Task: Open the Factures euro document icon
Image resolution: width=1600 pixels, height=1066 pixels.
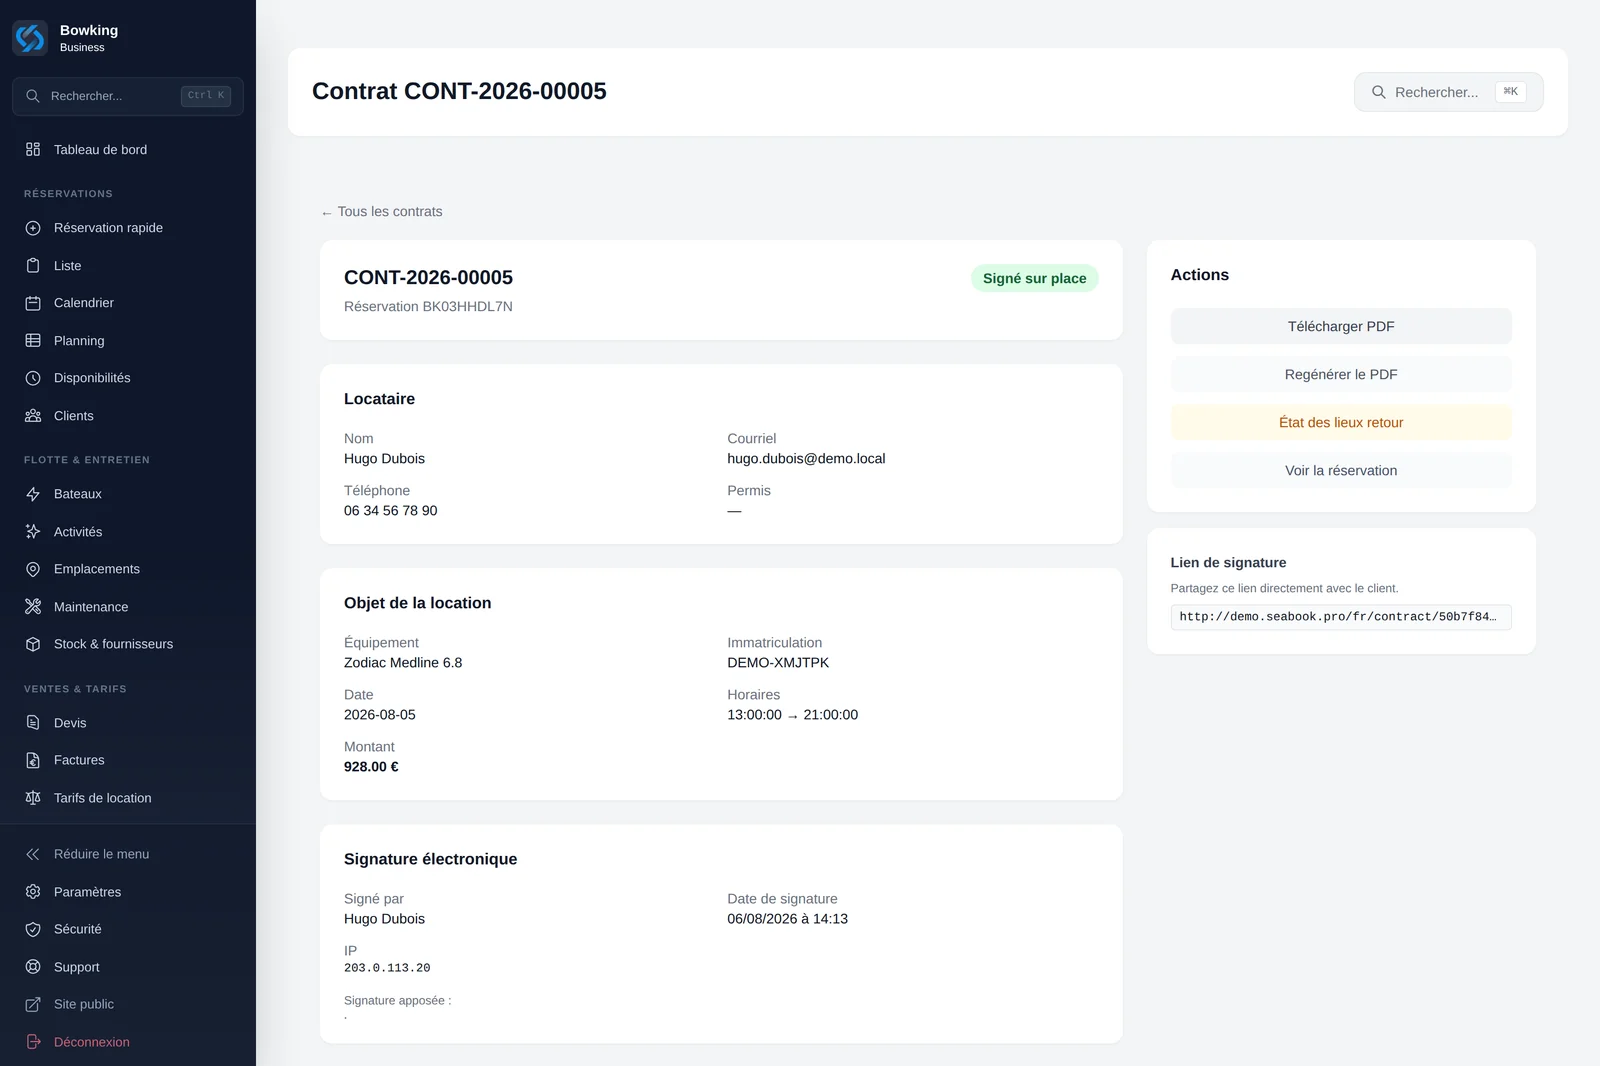Action: (33, 760)
